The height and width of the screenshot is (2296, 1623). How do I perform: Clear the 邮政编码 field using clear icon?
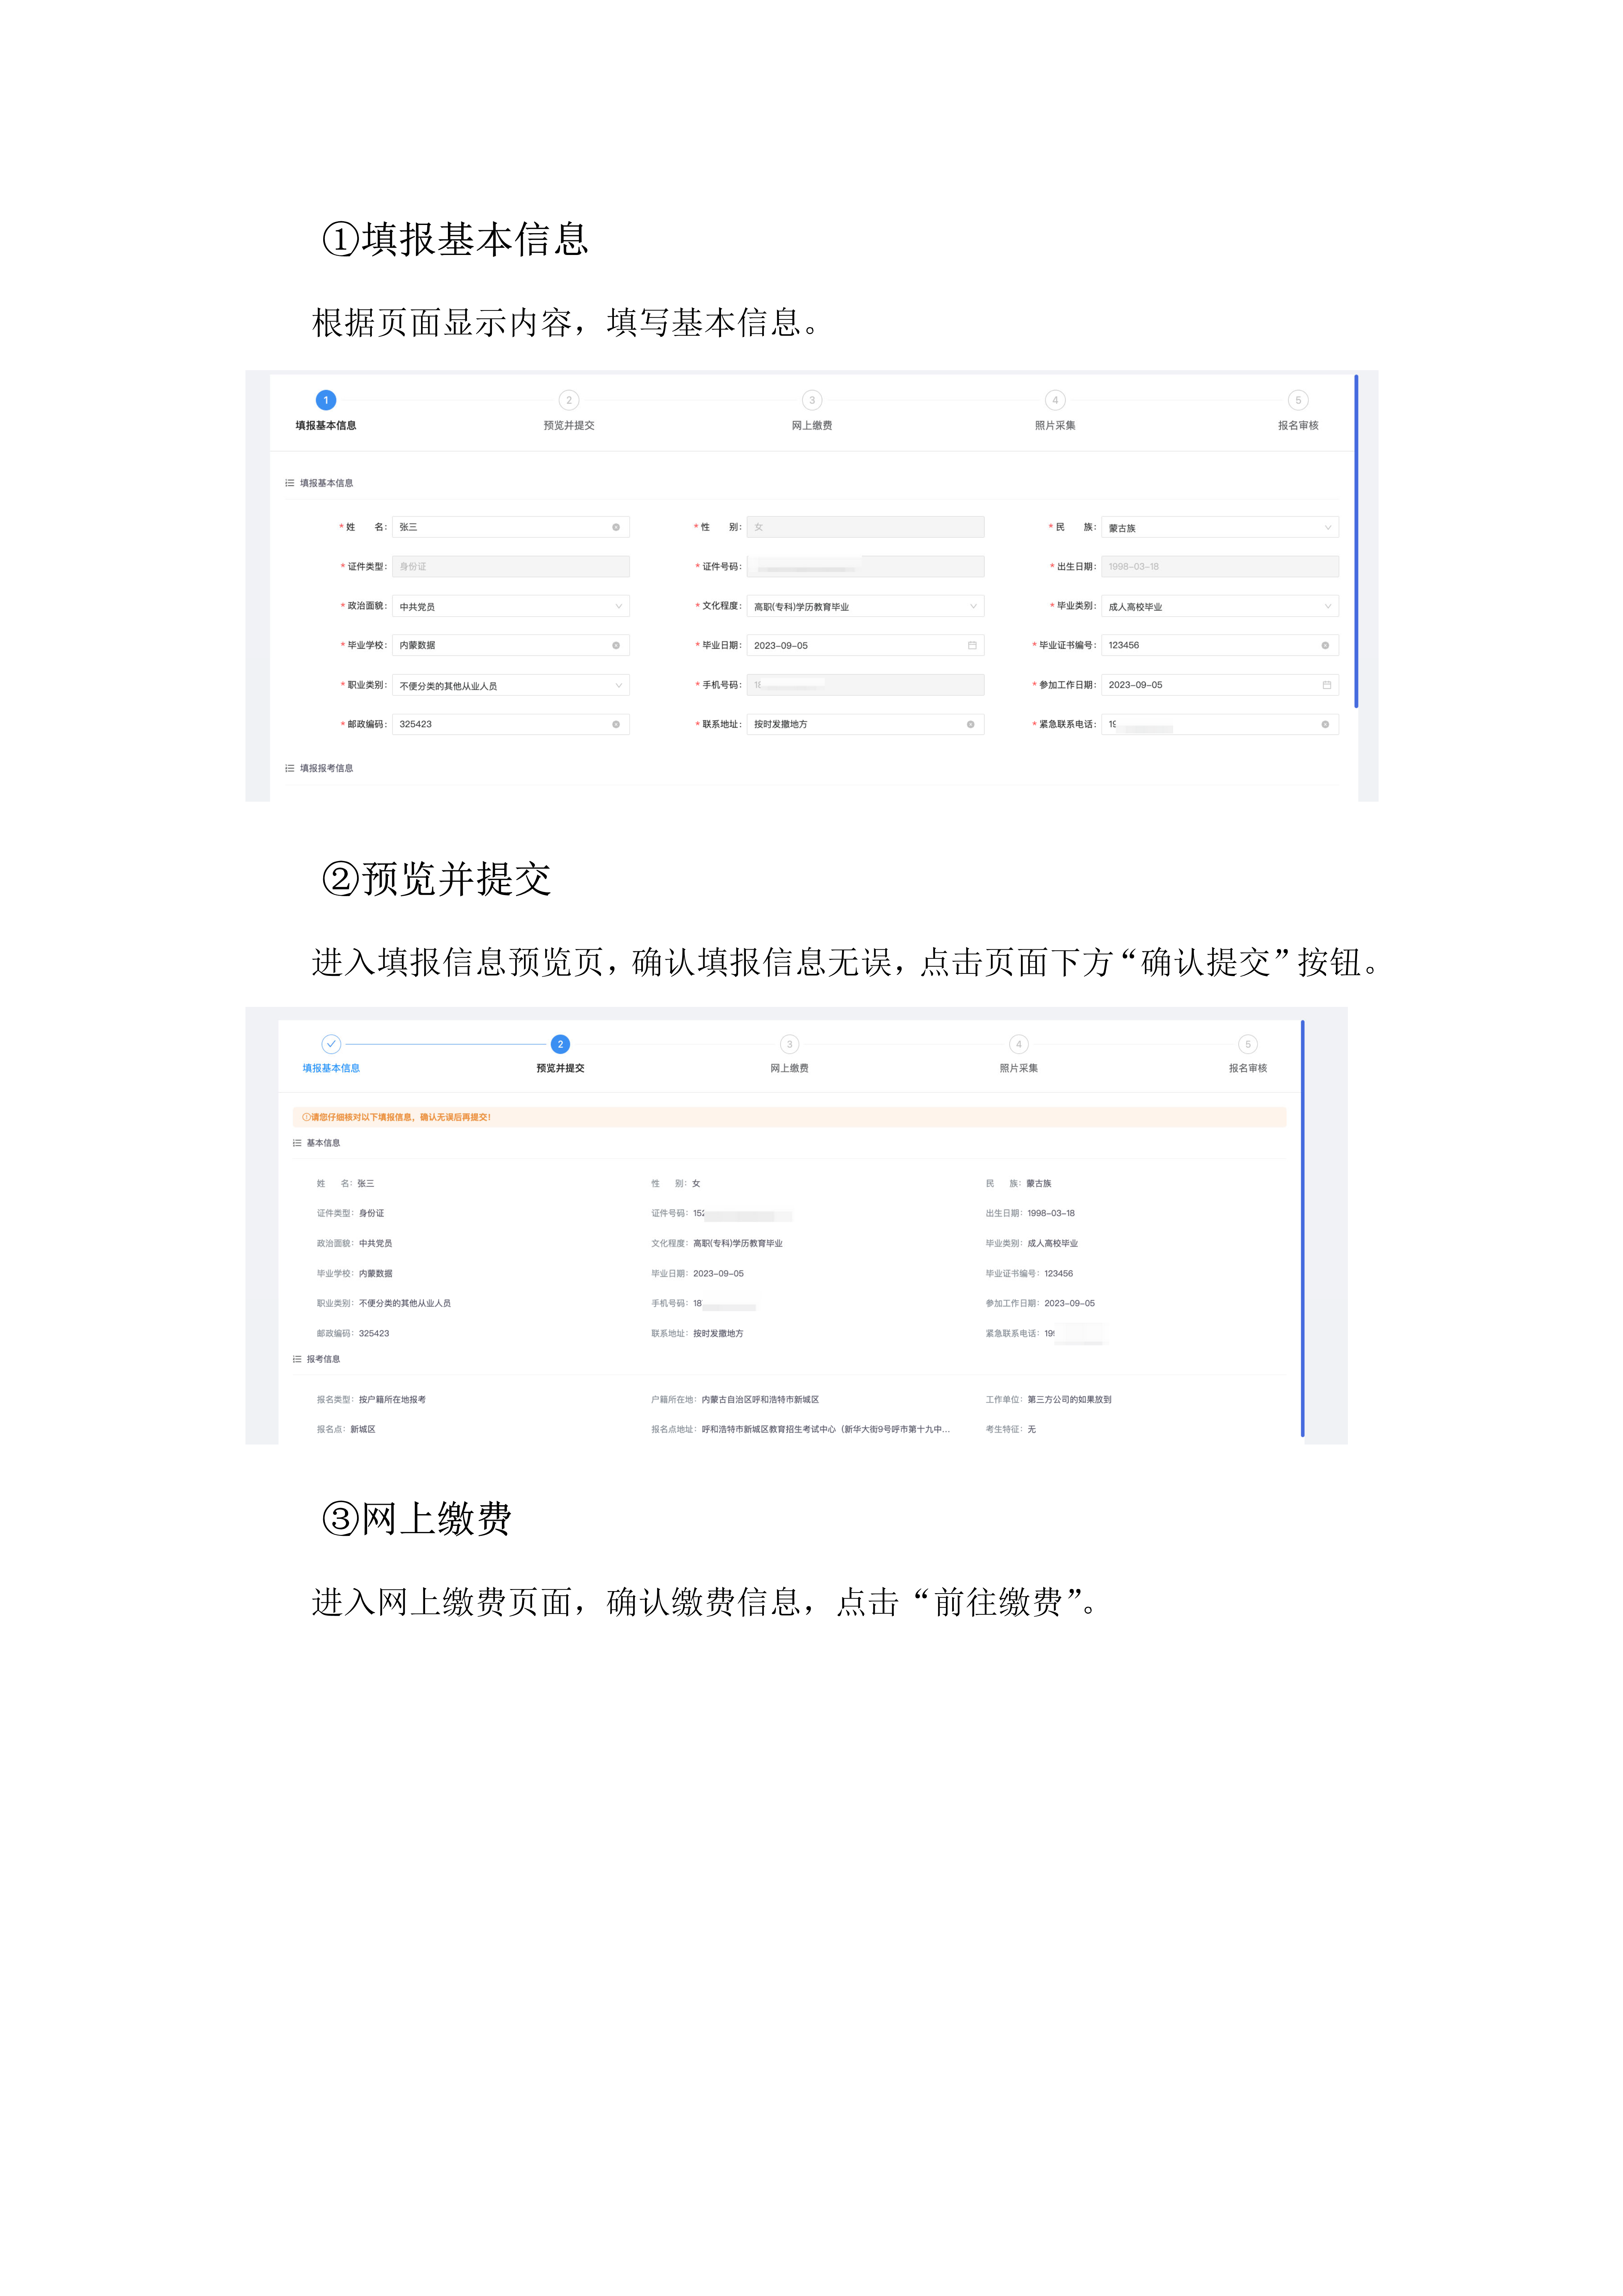[616, 724]
